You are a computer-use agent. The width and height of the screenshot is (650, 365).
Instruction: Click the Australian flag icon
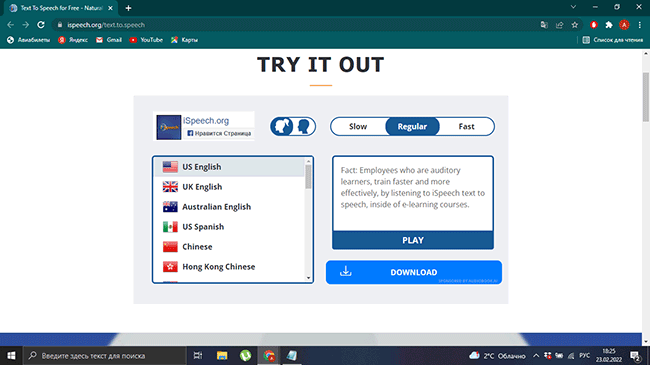(170, 207)
